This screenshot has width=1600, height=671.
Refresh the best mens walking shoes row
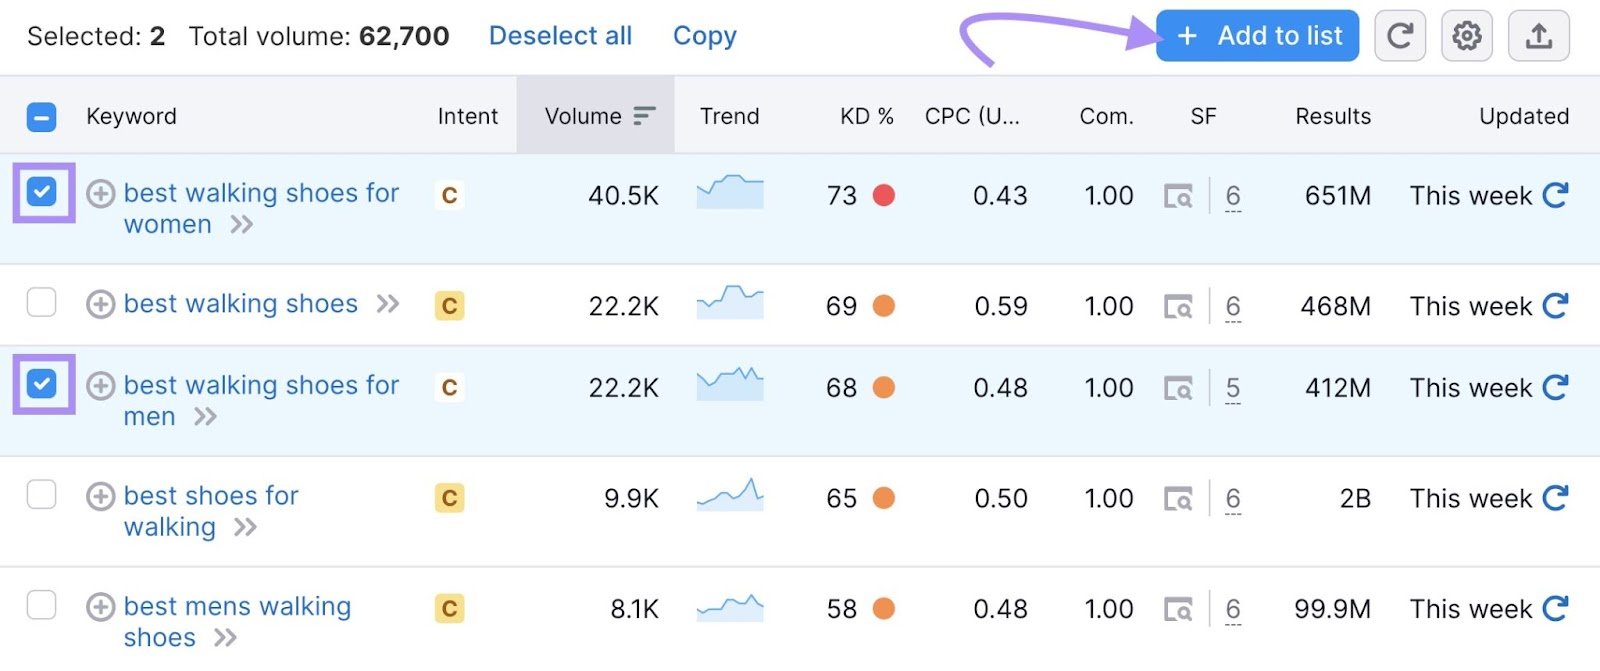(x=1555, y=608)
